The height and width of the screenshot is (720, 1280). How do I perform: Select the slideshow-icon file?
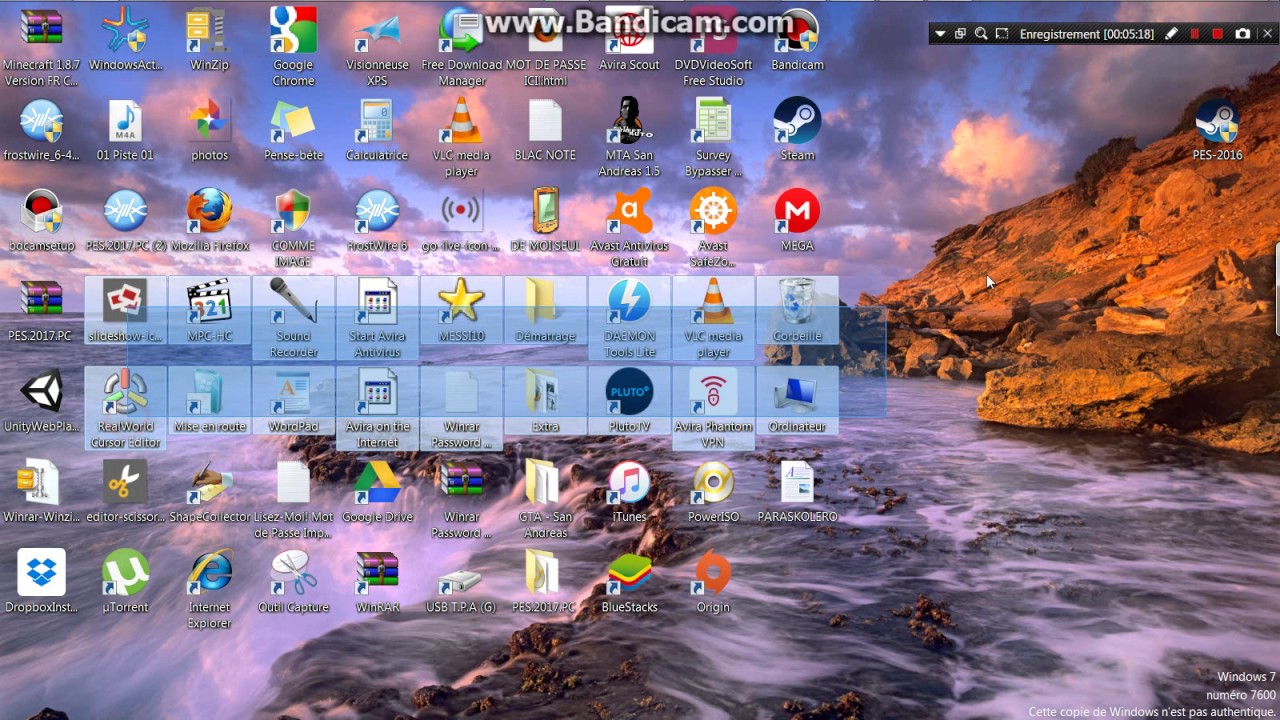125,301
